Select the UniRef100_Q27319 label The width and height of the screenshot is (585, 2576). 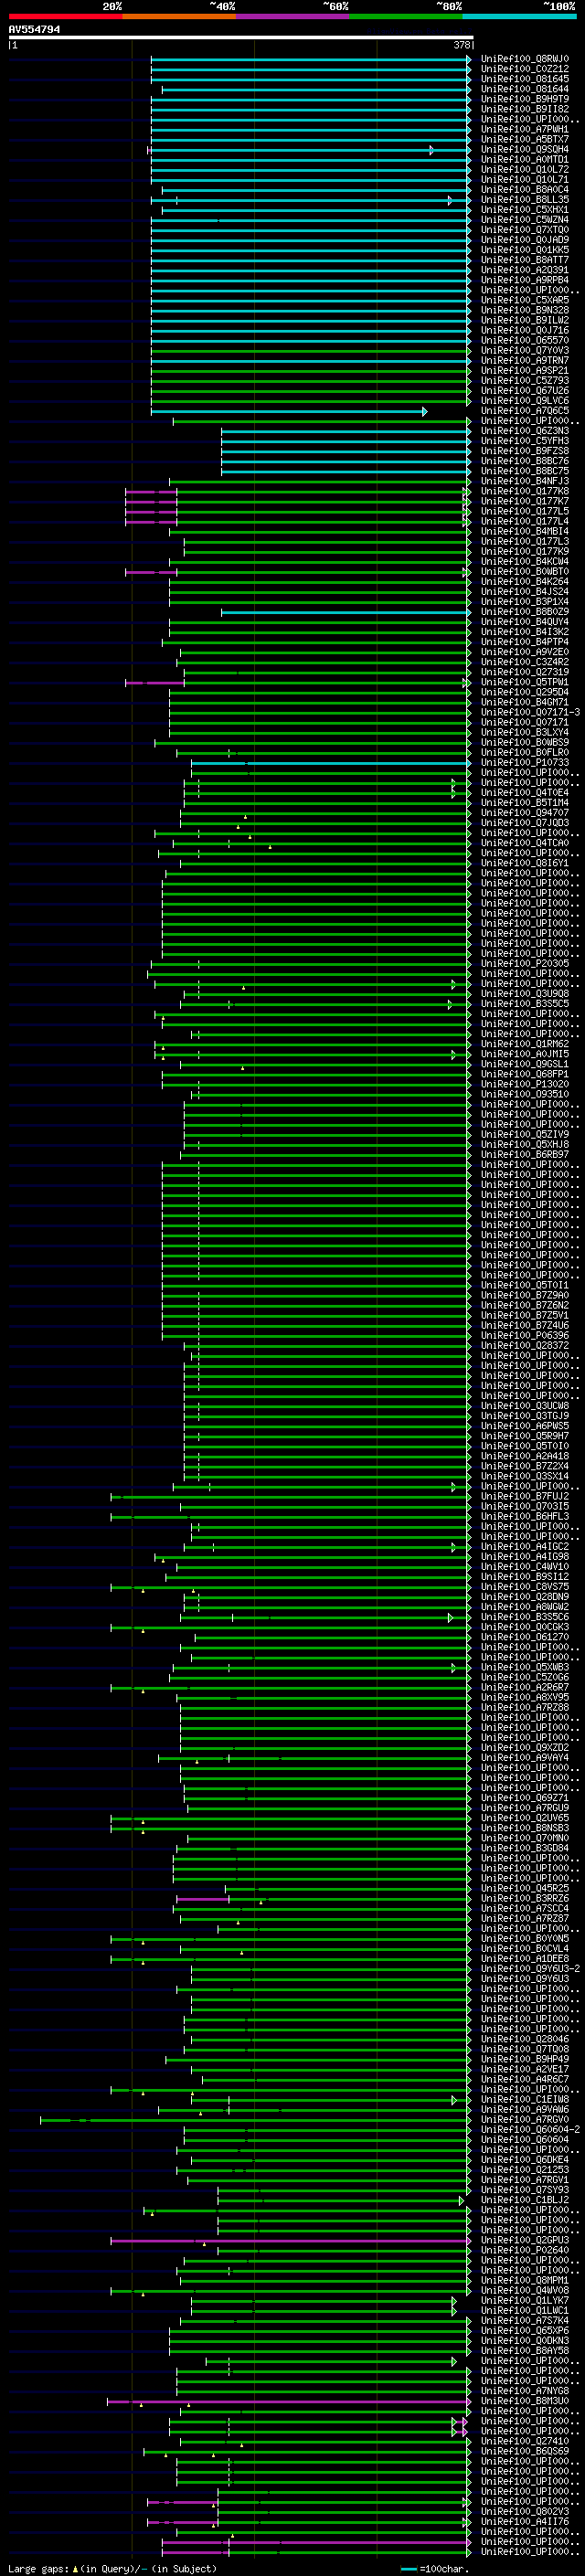(x=524, y=672)
